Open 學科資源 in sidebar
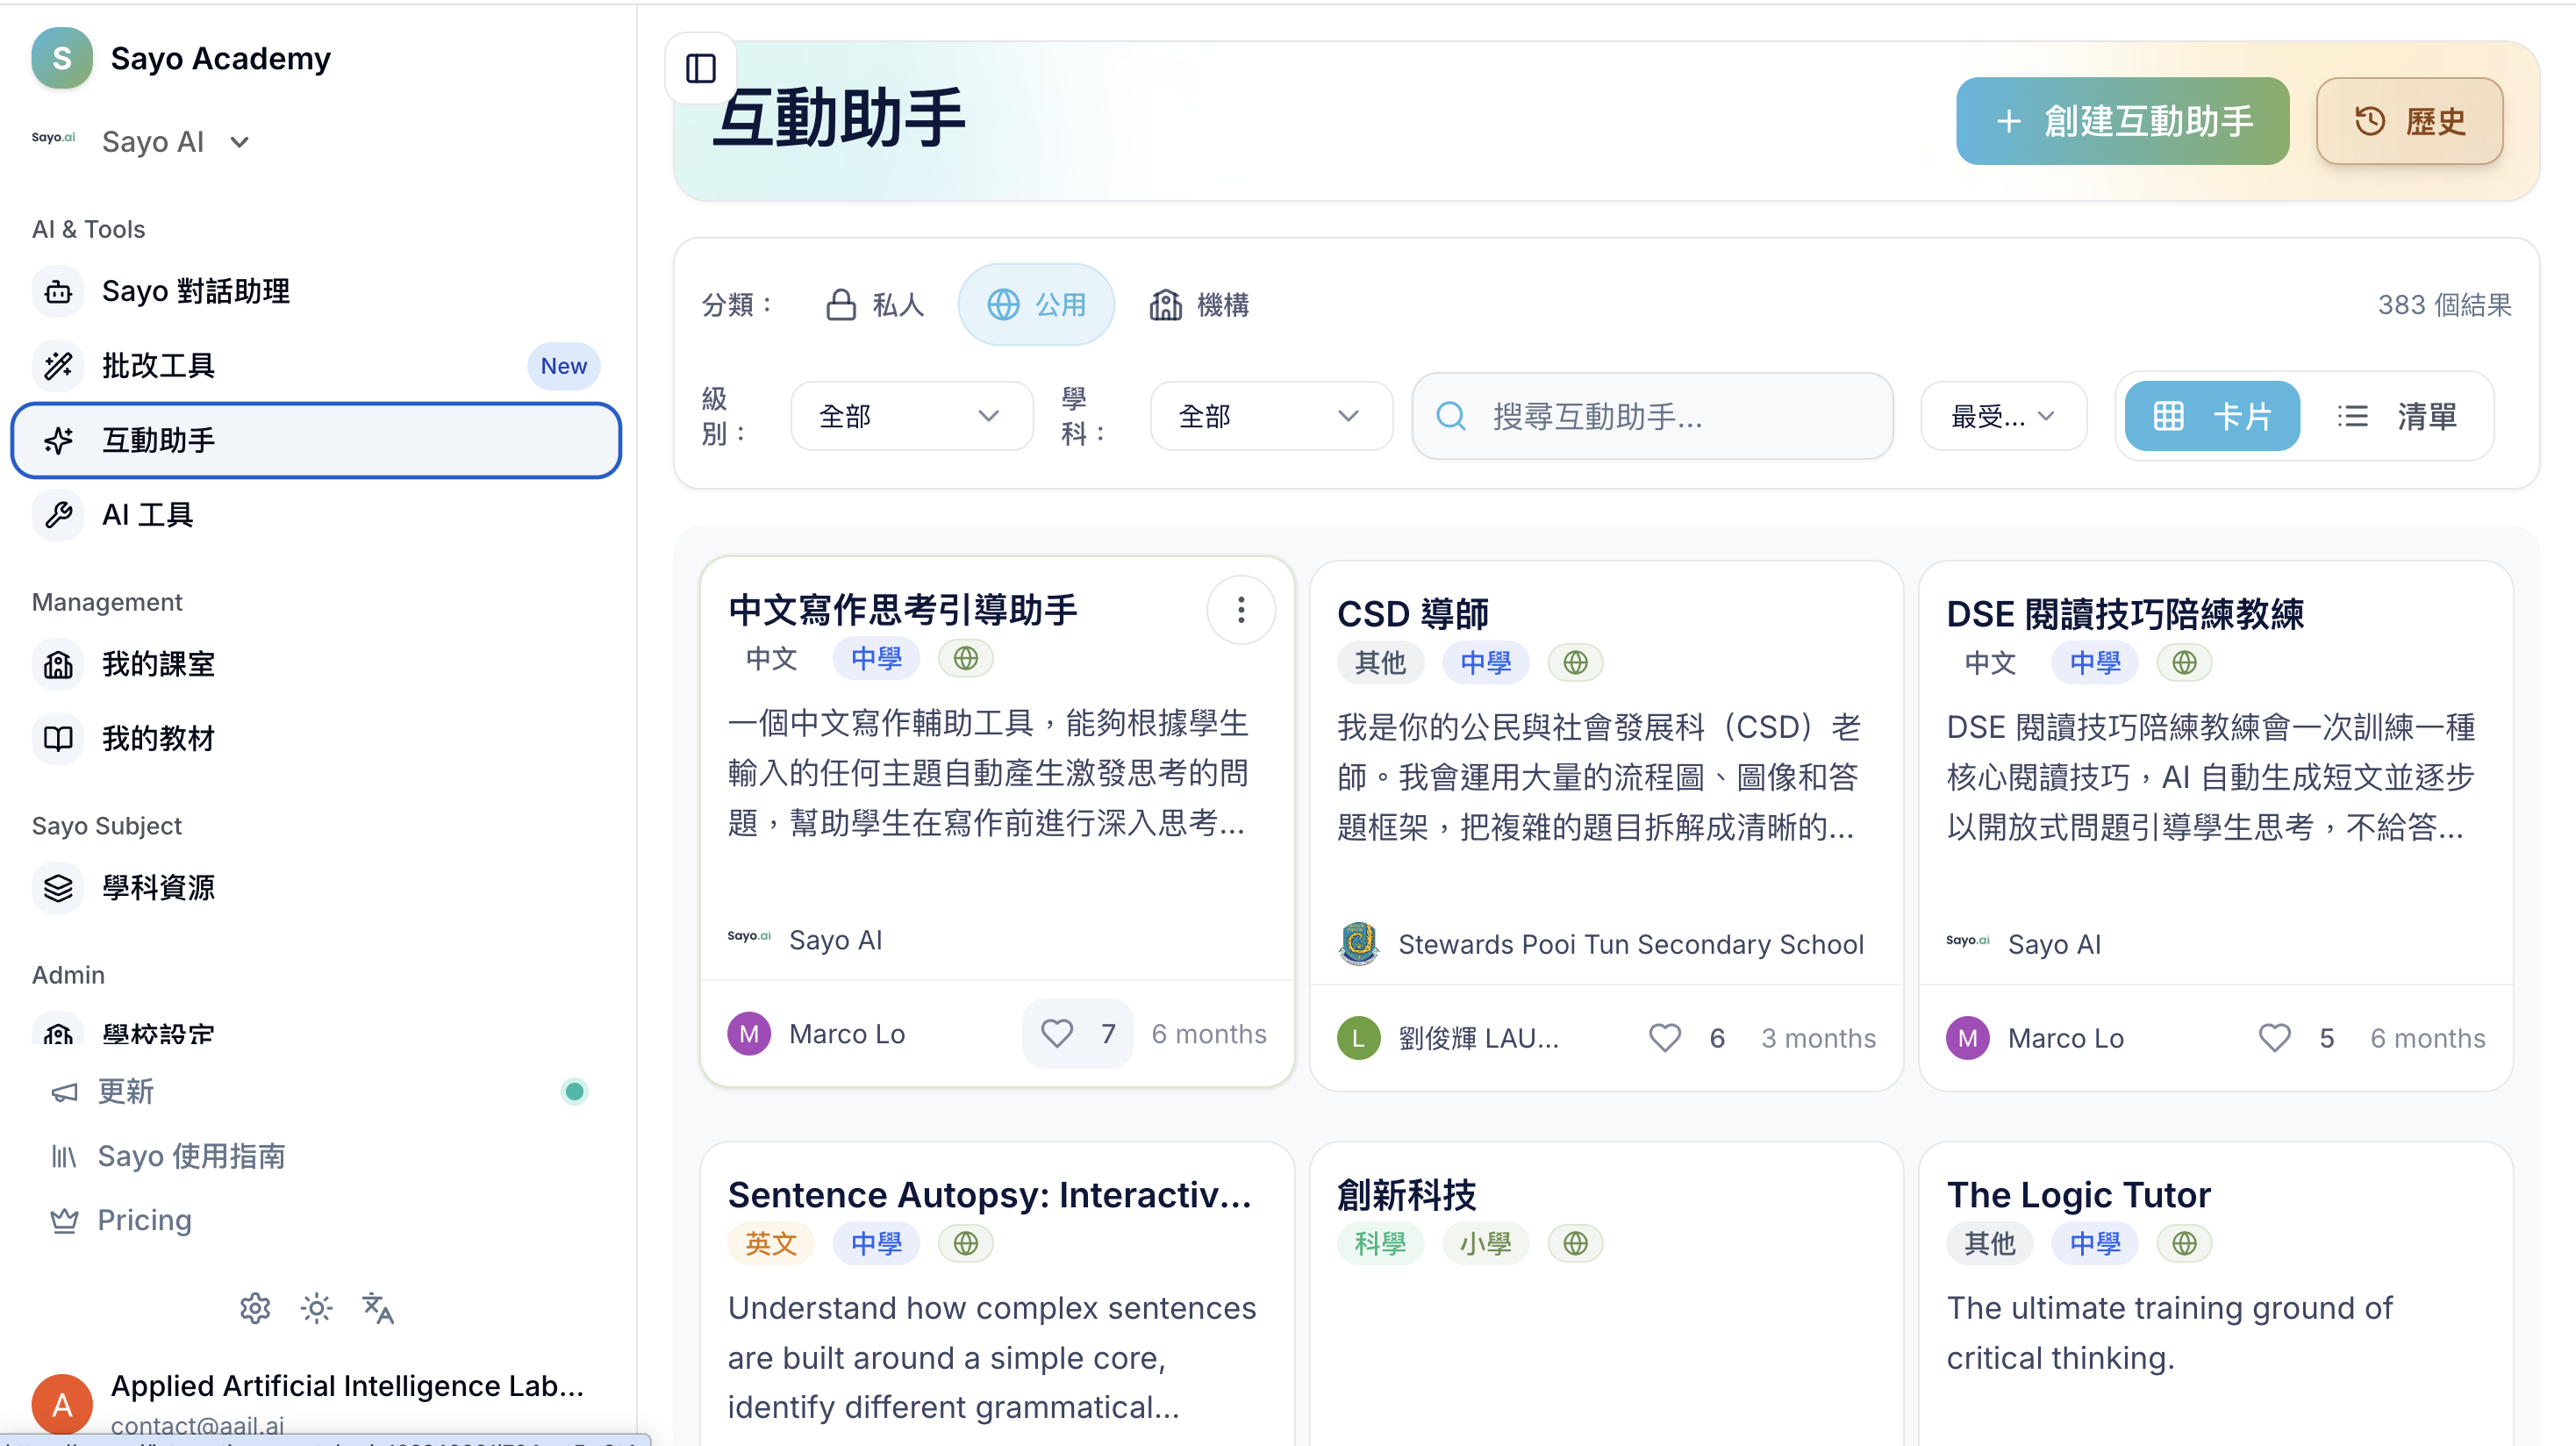 (x=316, y=888)
